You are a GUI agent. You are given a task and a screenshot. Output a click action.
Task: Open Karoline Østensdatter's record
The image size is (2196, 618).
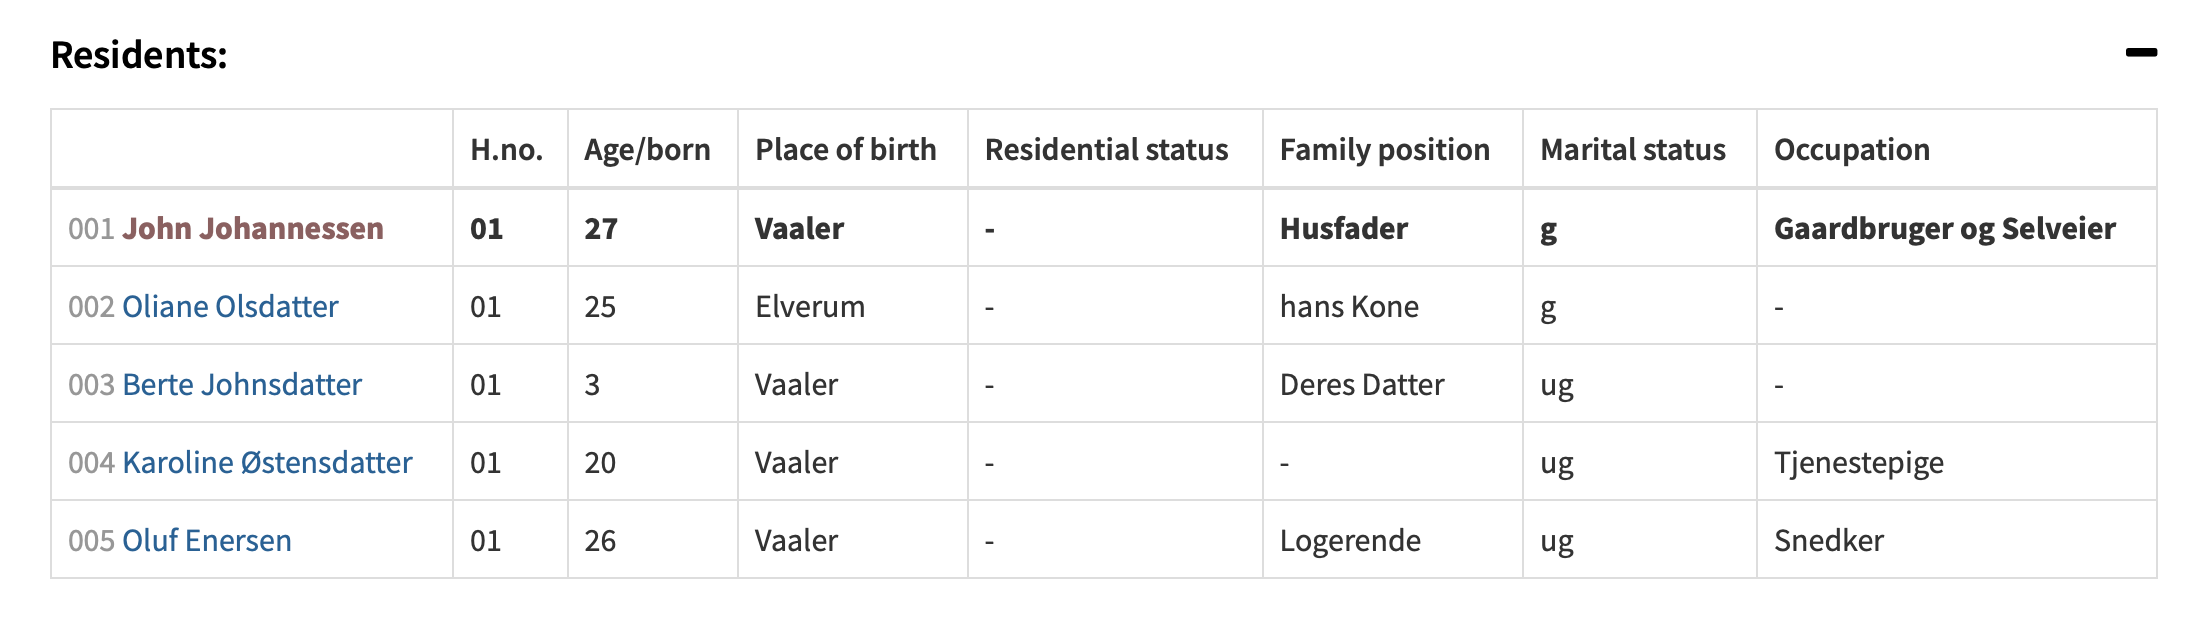click(x=267, y=463)
